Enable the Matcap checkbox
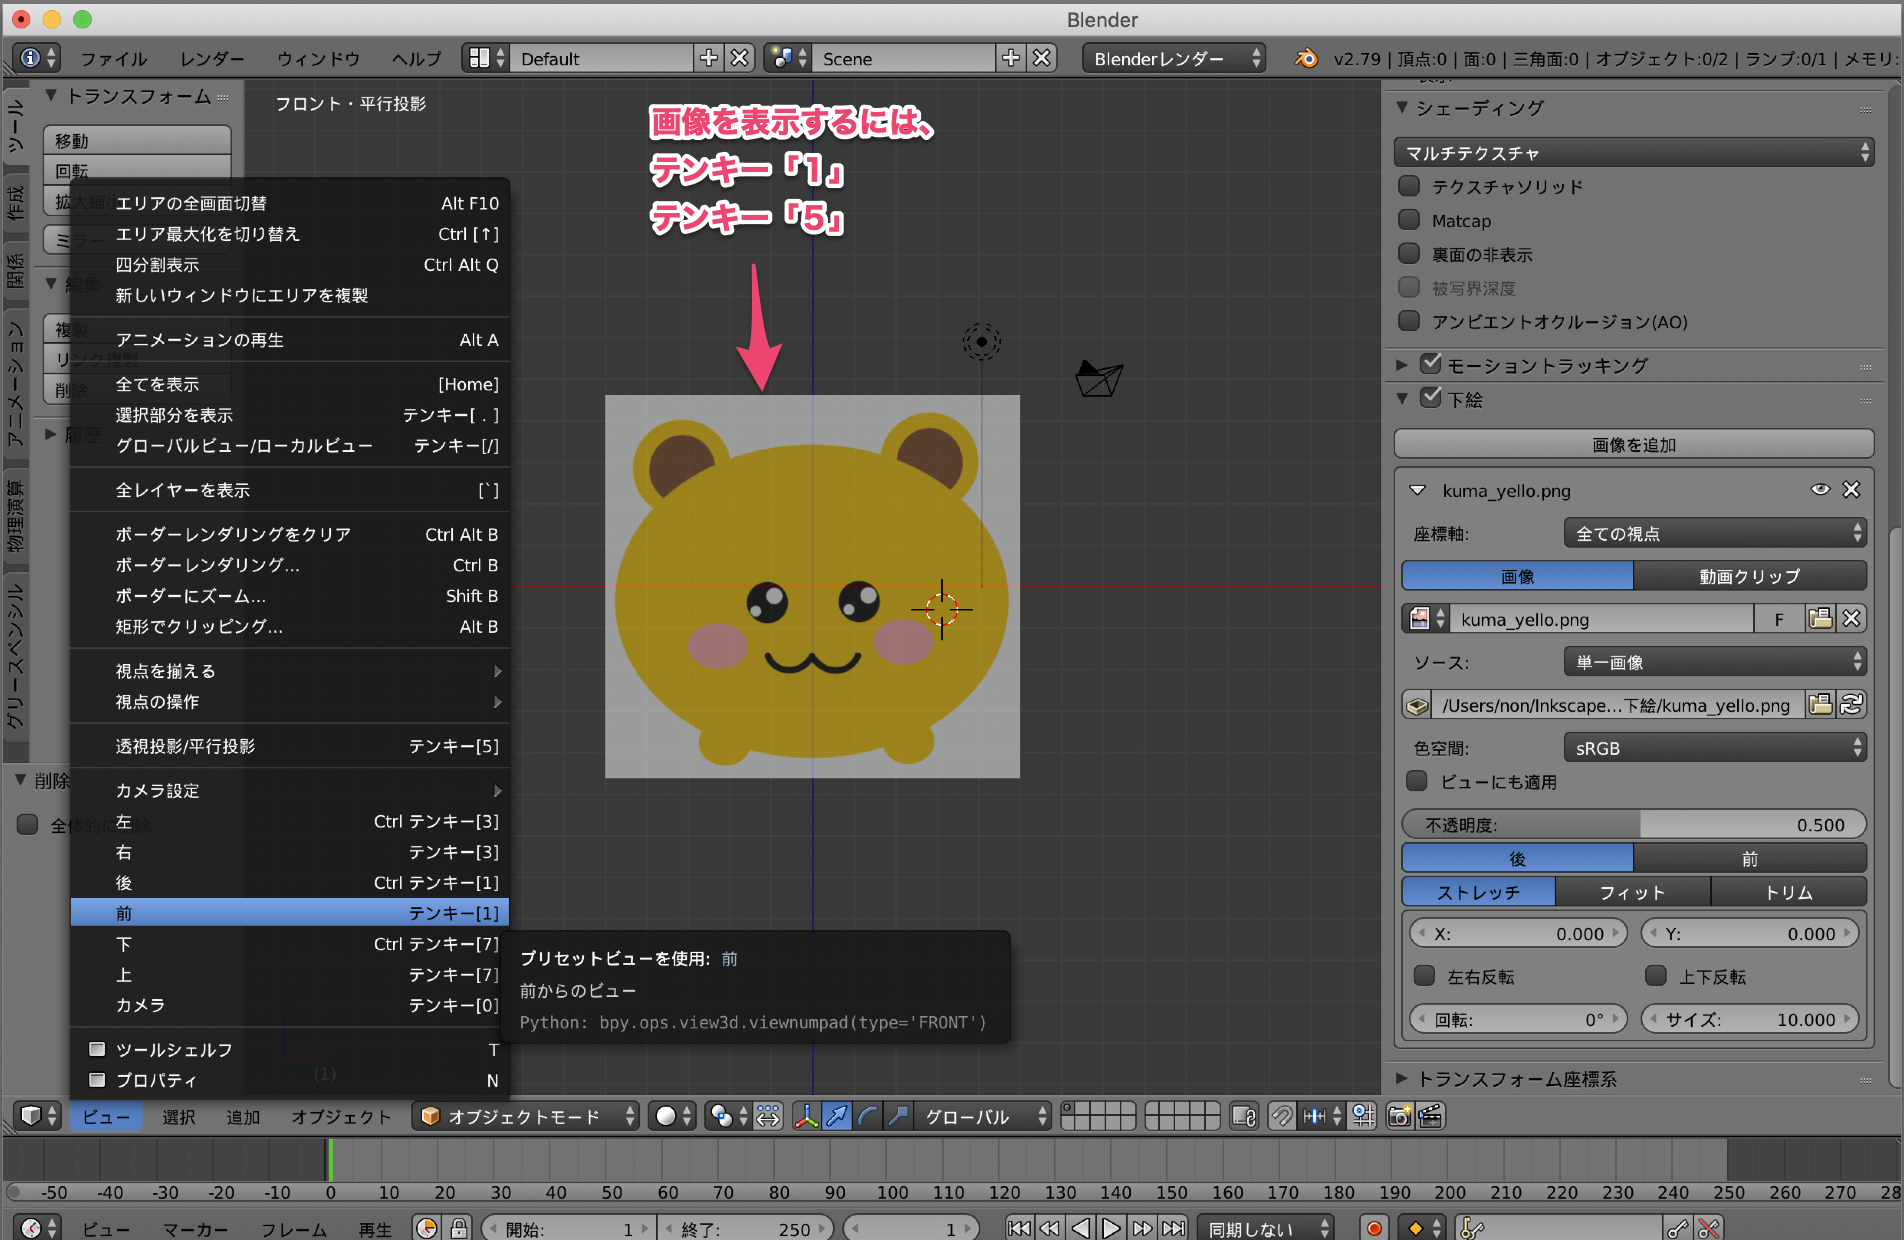Image resolution: width=1904 pixels, height=1240 pixels. (x=1409, y=220)
